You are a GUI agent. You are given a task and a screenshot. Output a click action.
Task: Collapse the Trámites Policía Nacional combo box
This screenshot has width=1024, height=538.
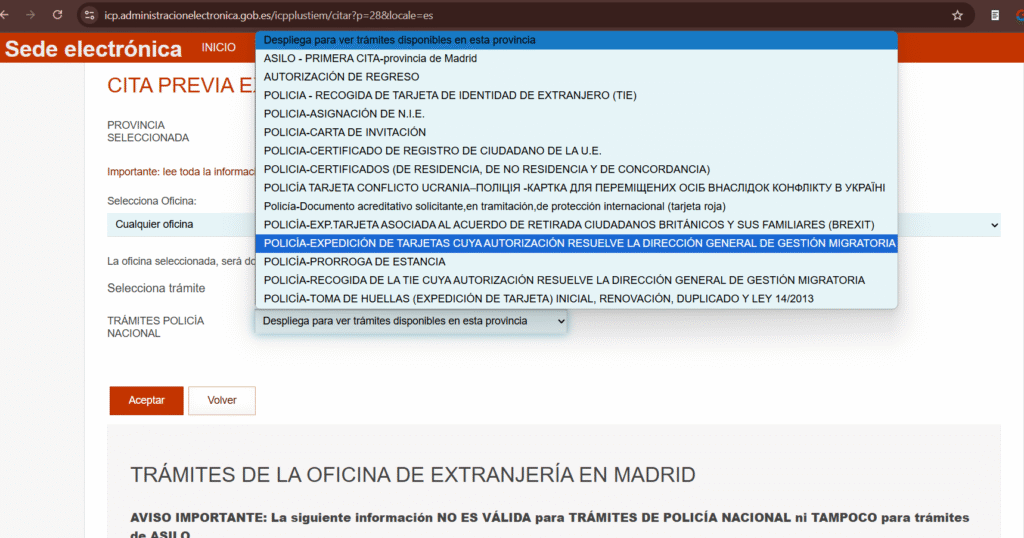pyautogui.click(x=410, y=321)
